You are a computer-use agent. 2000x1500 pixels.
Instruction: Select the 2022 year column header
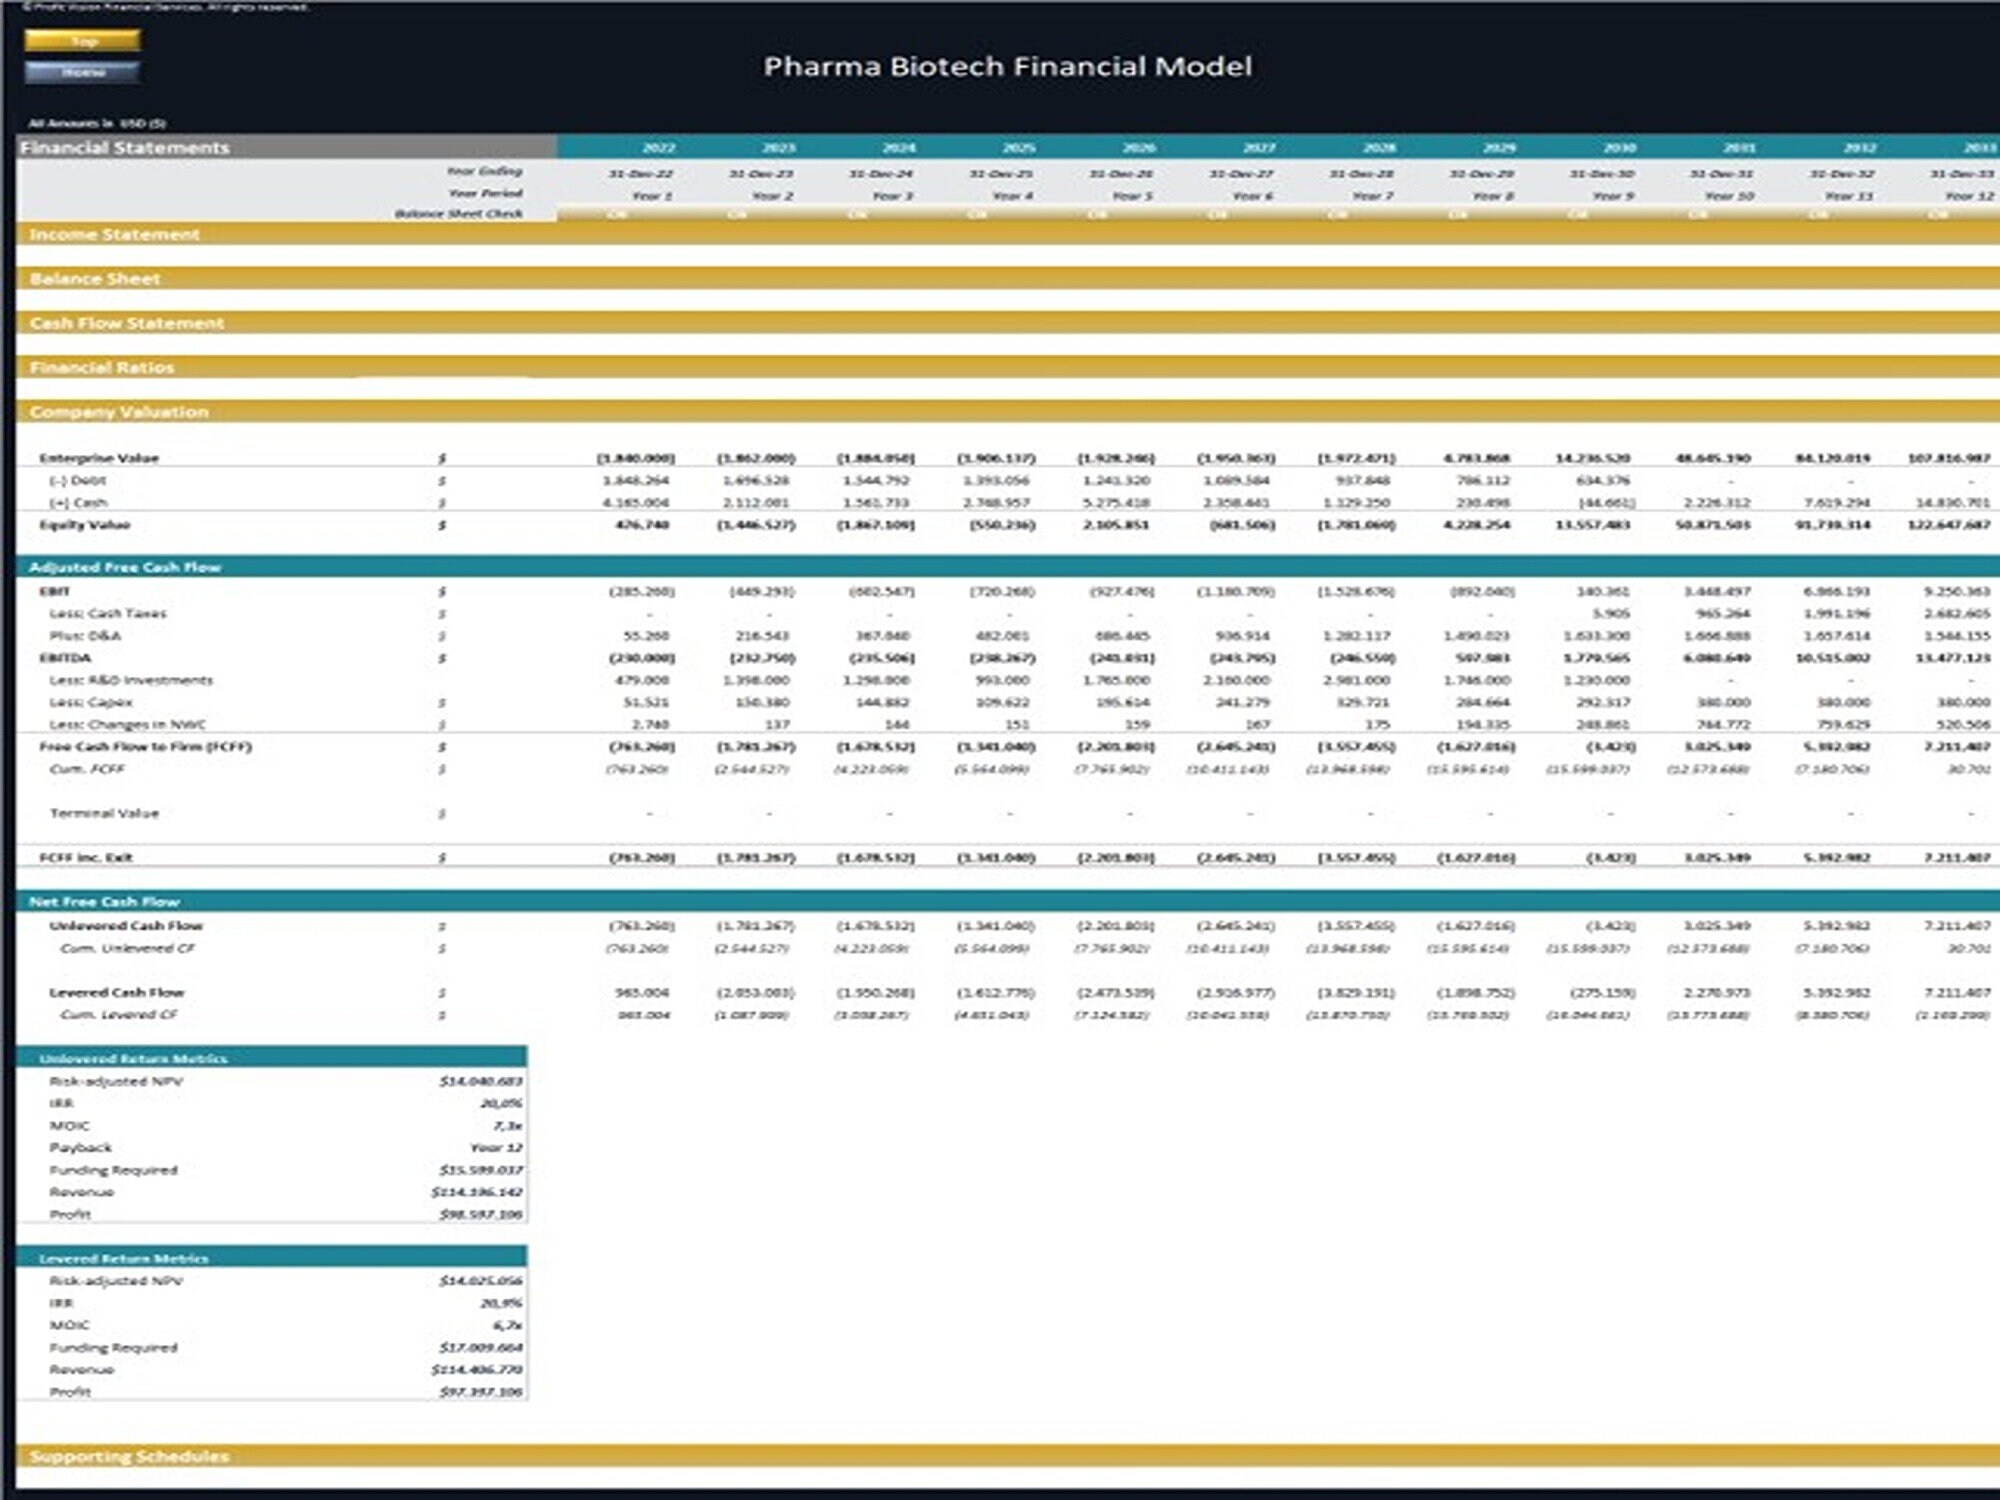pos(657,145)
